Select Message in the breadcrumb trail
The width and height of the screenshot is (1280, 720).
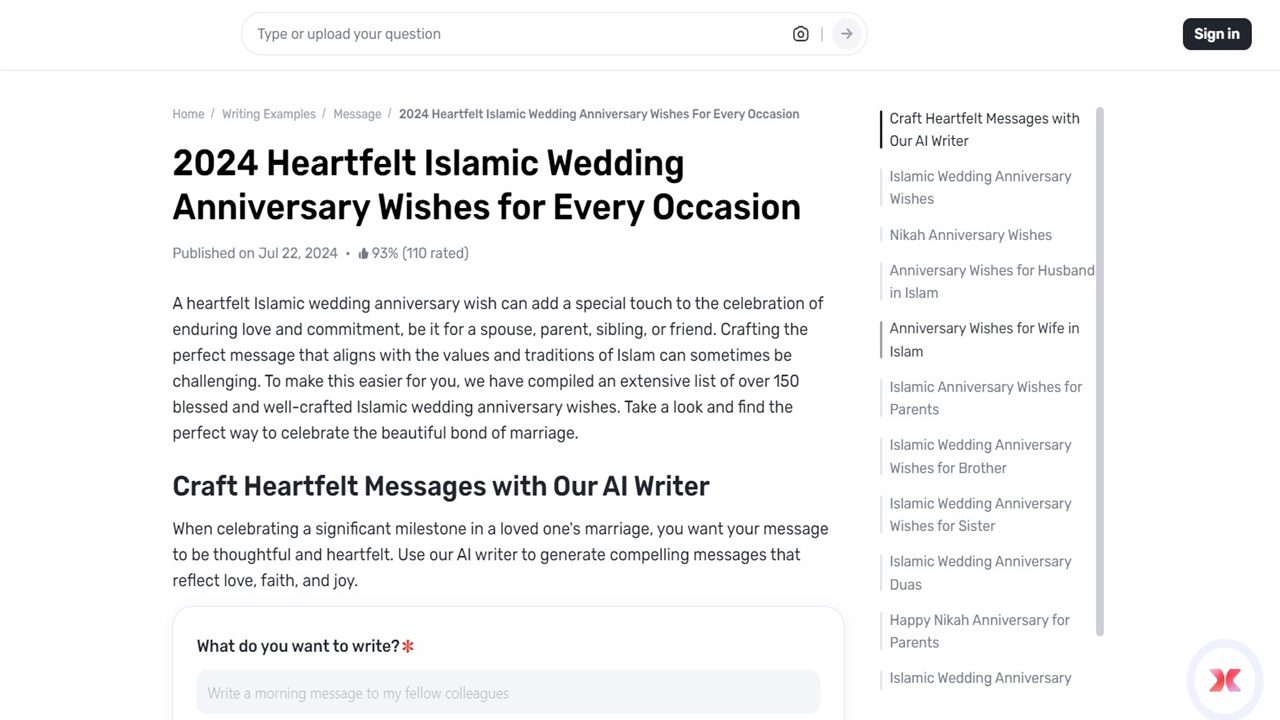357,114
